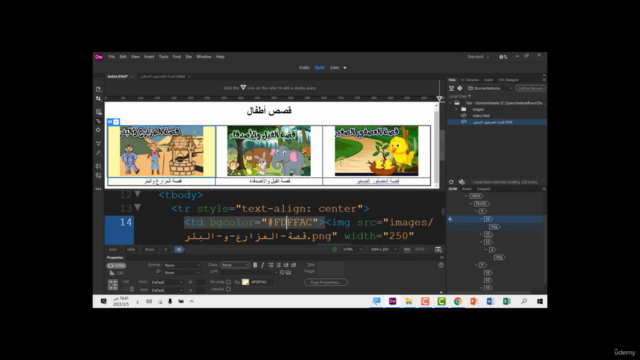Viewport: 640px width, 360px height.
Task: Click the Dreamweaver logo icon
Action: tap(99, 57)
